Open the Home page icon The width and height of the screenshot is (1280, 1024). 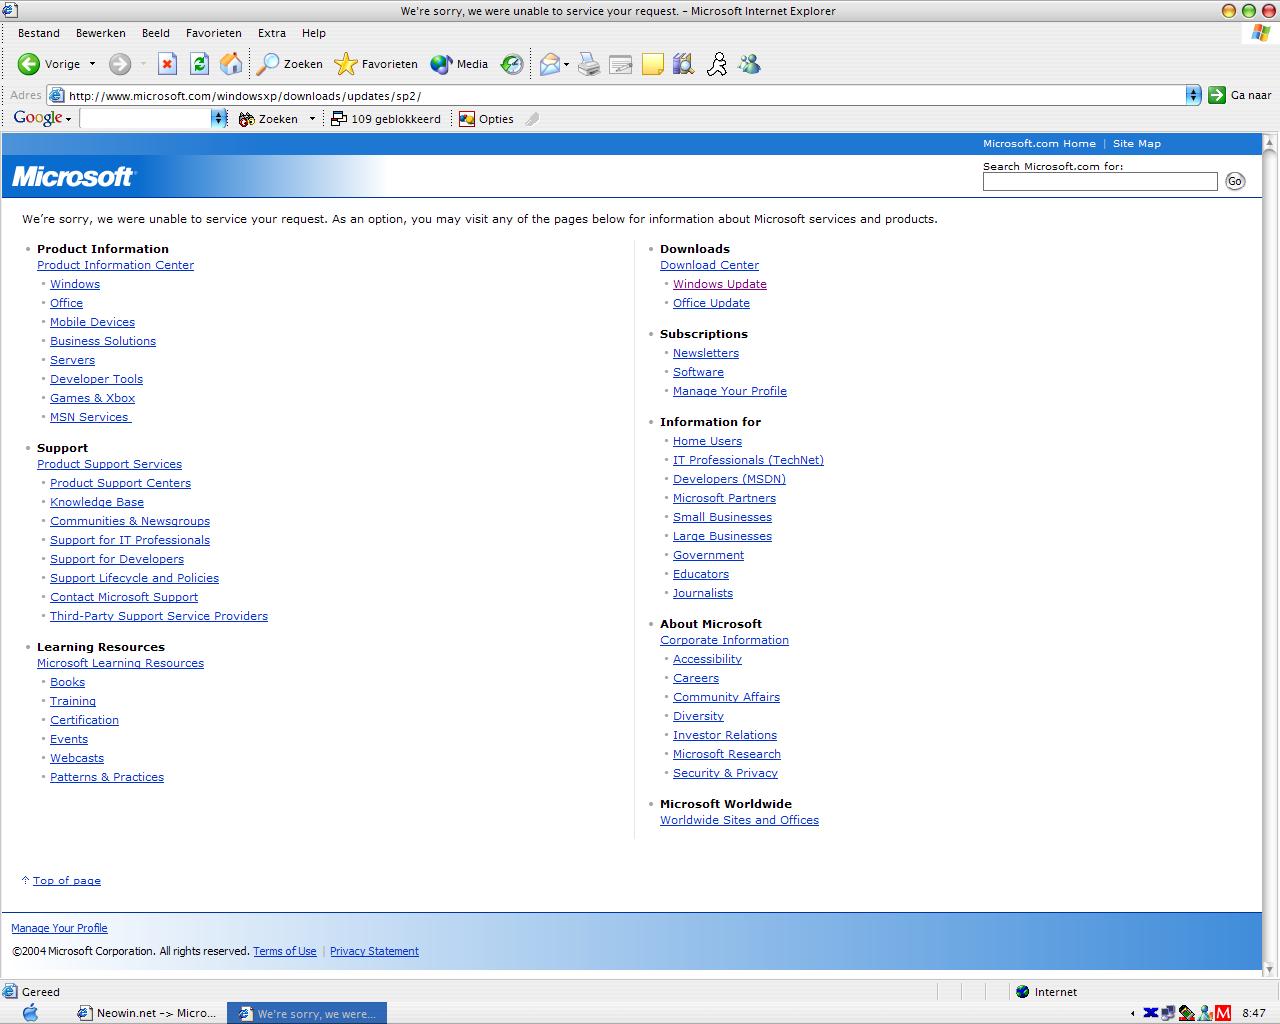pos(230,63)
